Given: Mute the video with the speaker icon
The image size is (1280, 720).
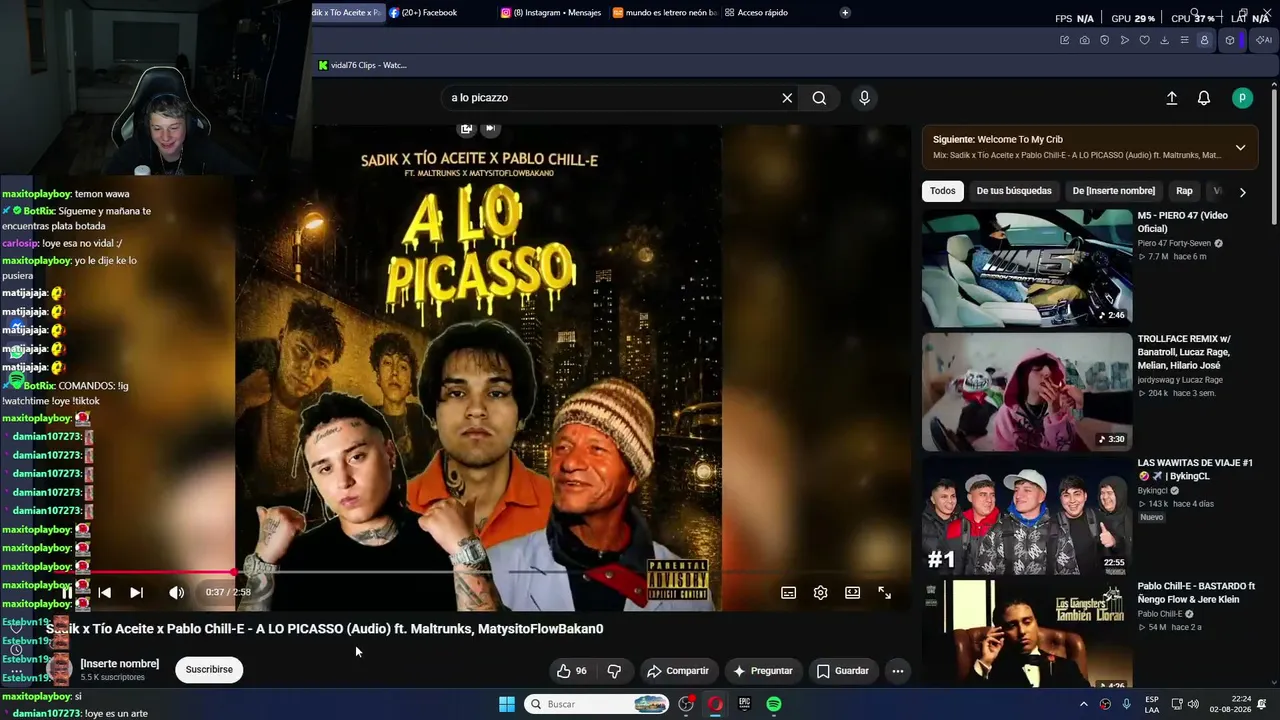Looking at the screenshot, I should pos(177,593).
